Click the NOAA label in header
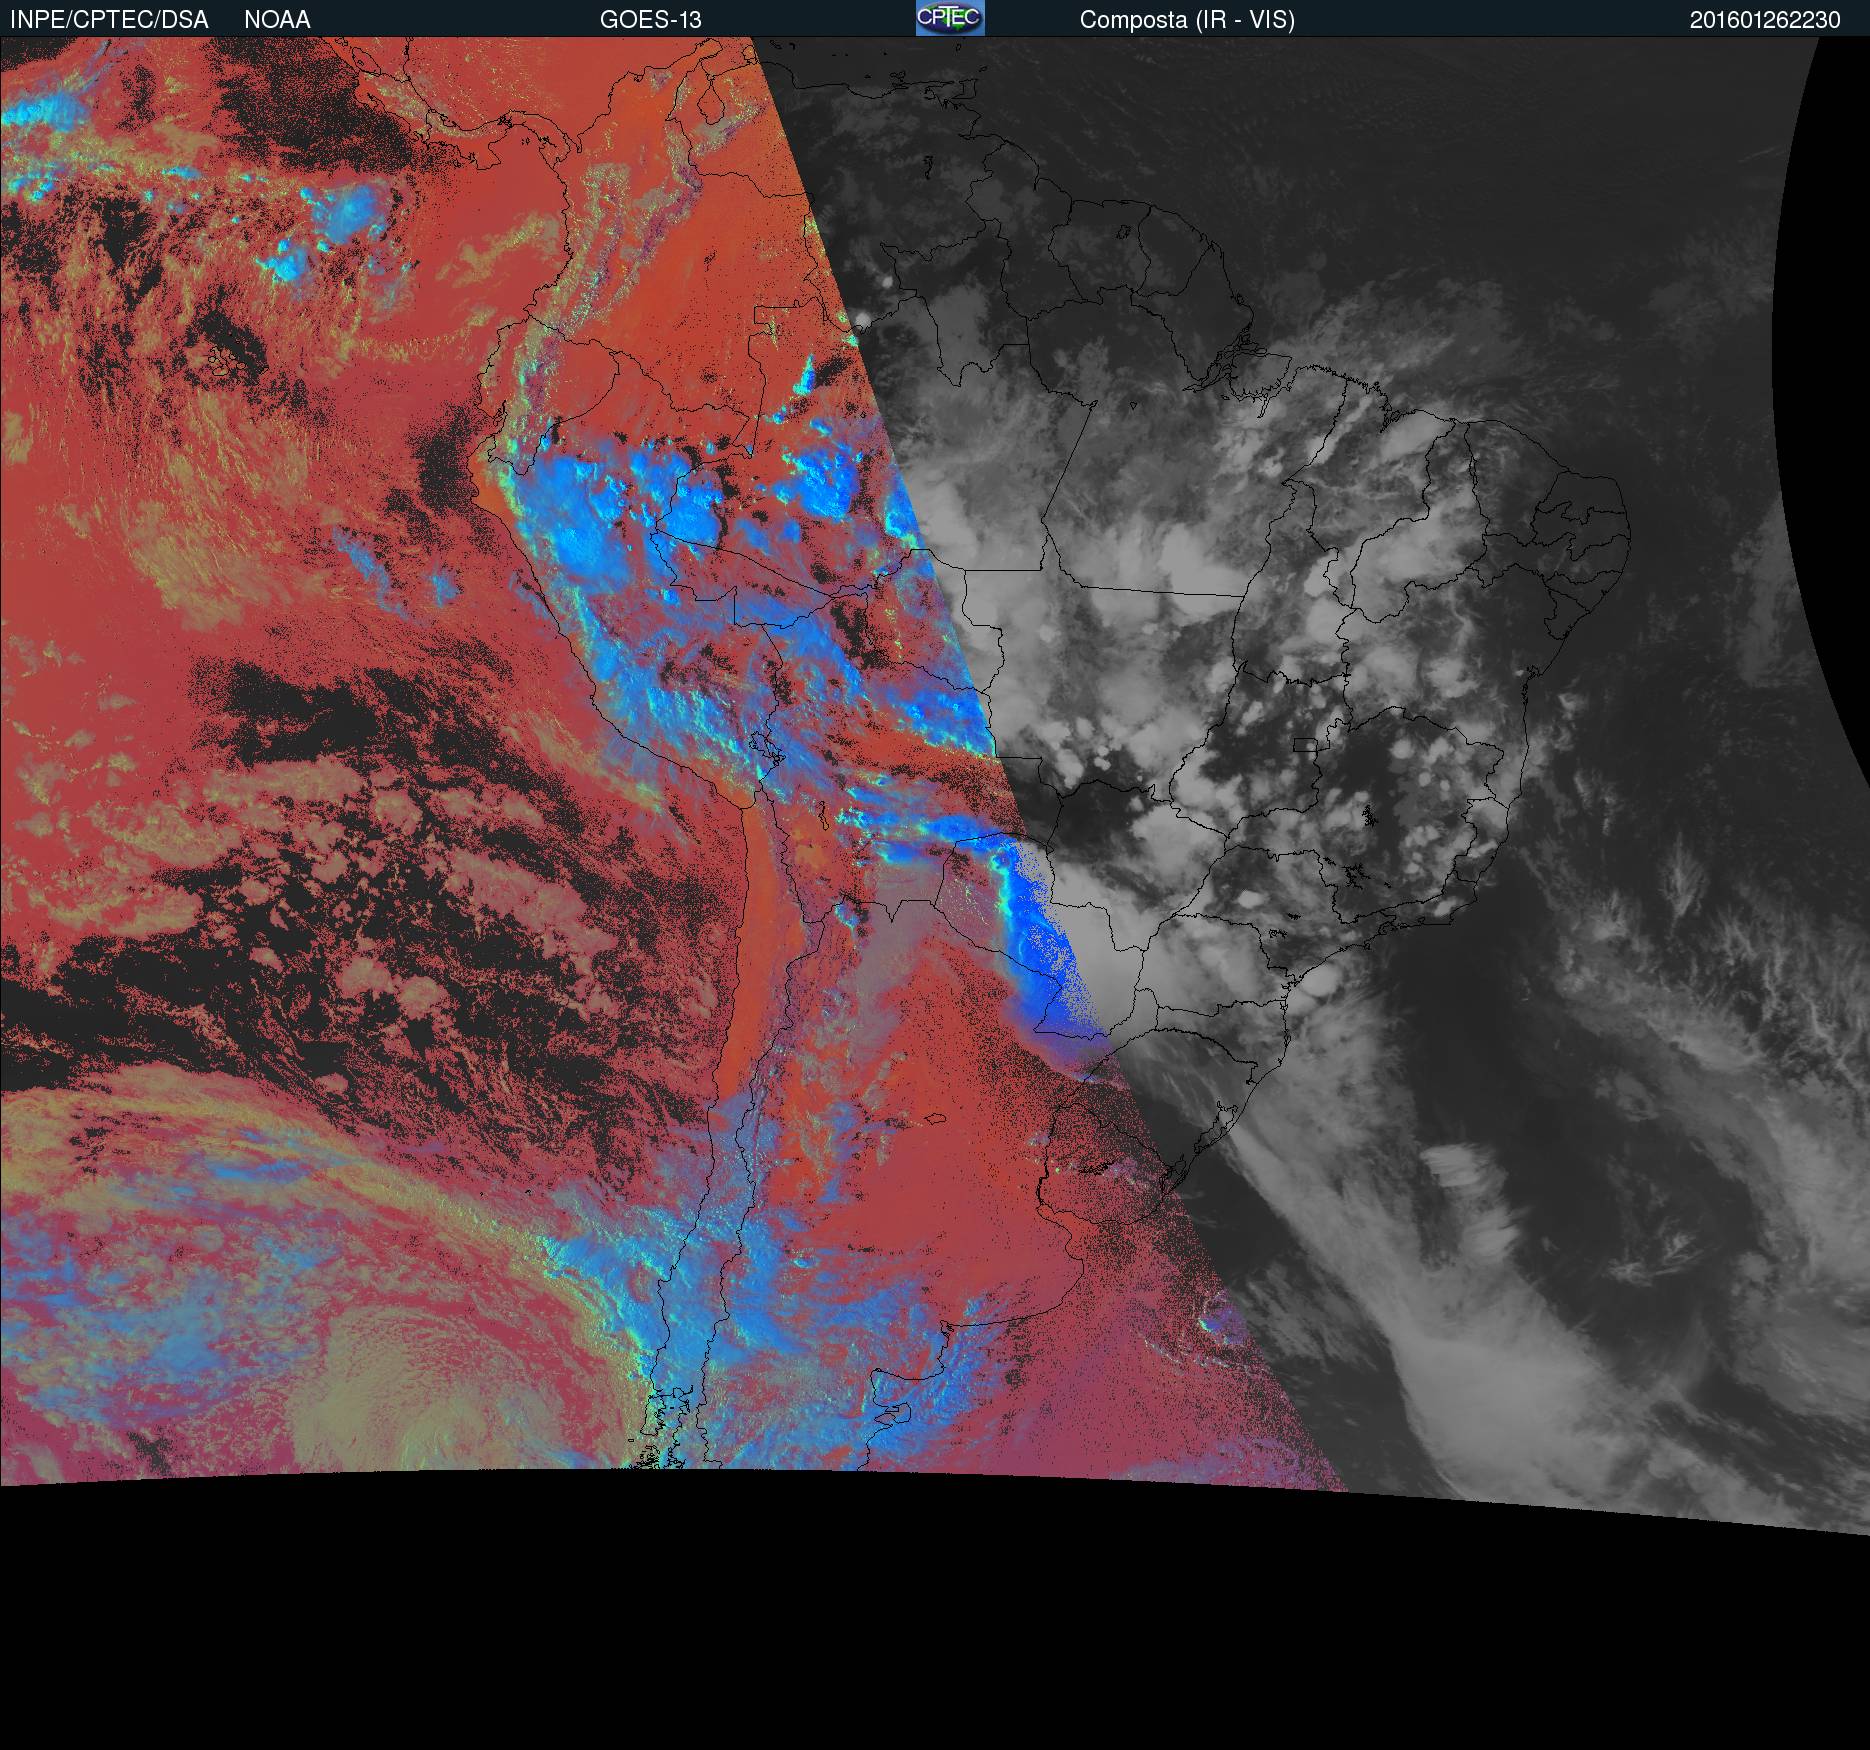This screenshot has width=1870, height=1750. tap(277, 20)
